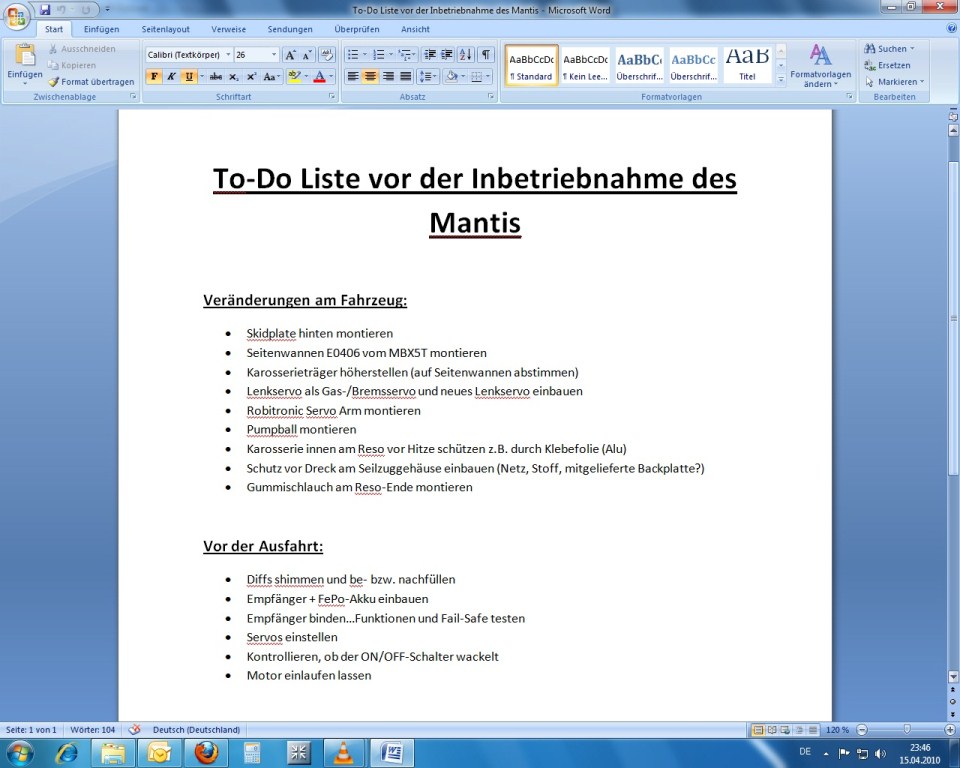This screenshot has width=960, height=768.
Task: Click Wörter: 104 word count
Action: (x=92, y=729)
